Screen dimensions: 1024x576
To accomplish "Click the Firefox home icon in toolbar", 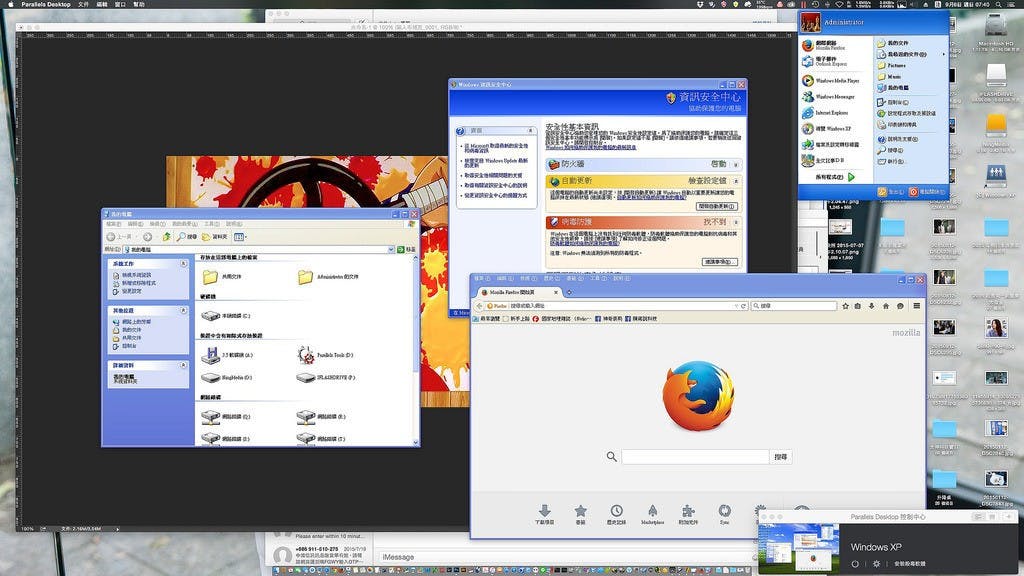I will [x=886, y=306].
